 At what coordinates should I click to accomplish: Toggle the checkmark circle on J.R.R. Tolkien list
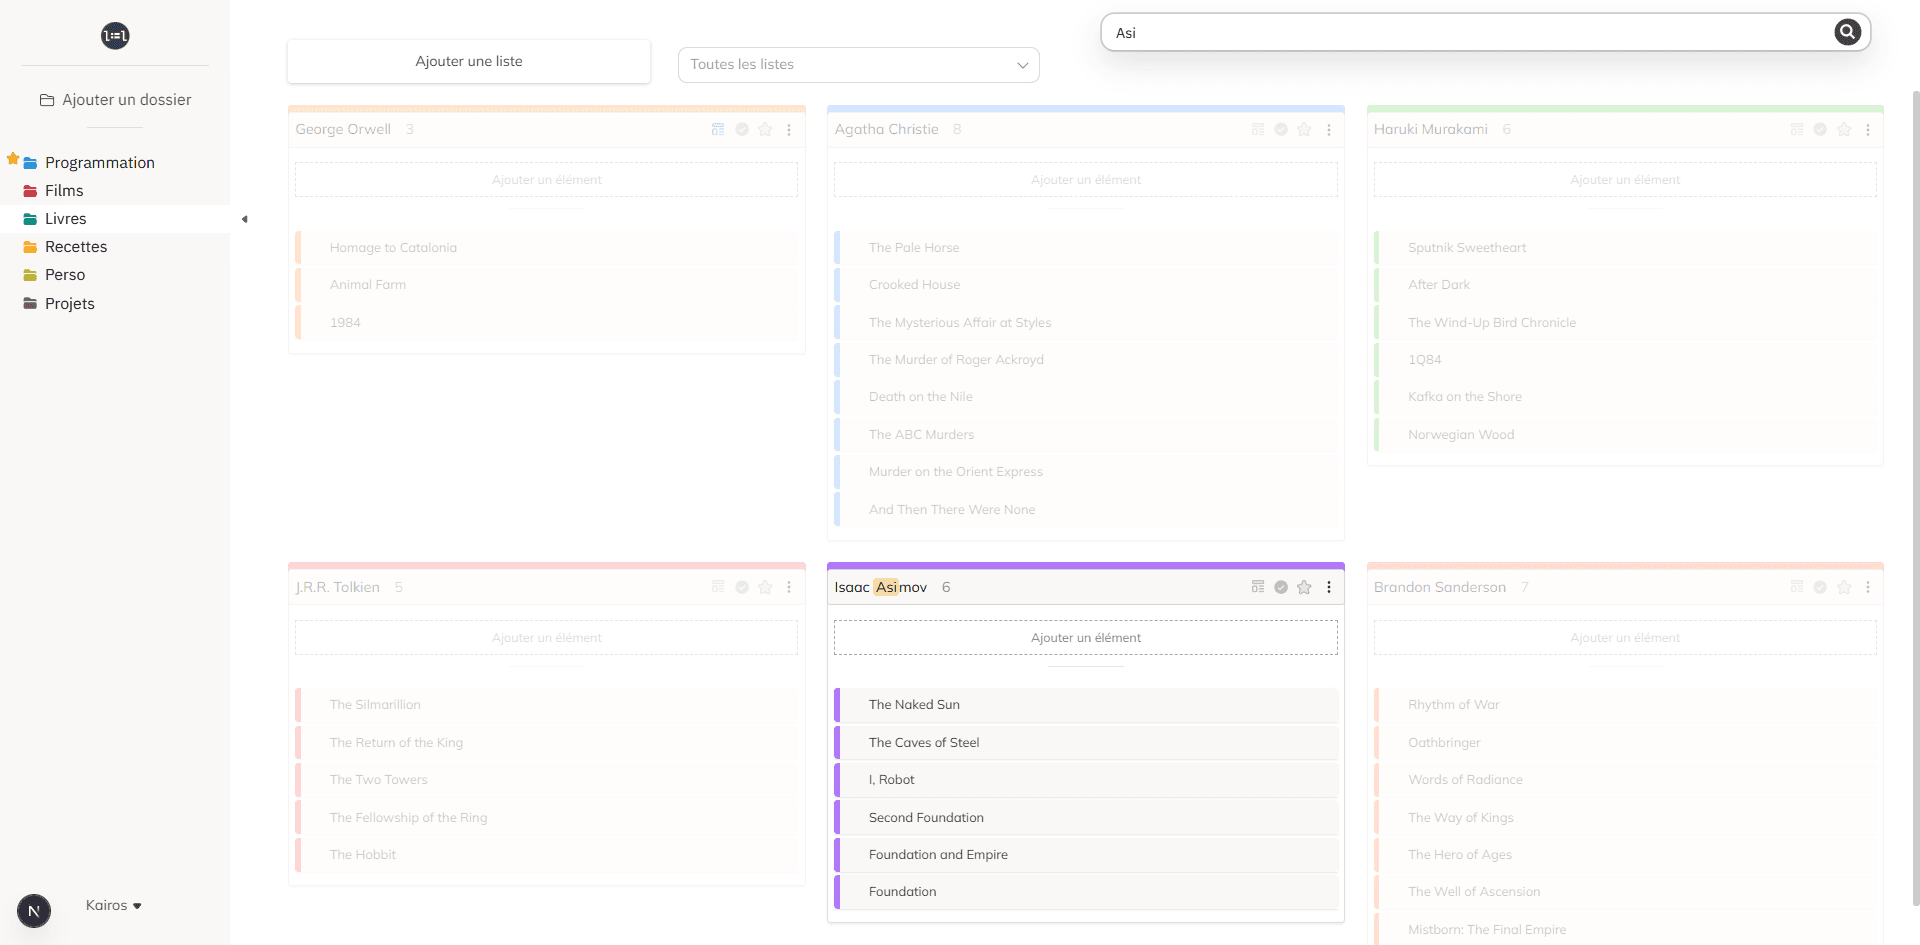click(x=742, y=587)
